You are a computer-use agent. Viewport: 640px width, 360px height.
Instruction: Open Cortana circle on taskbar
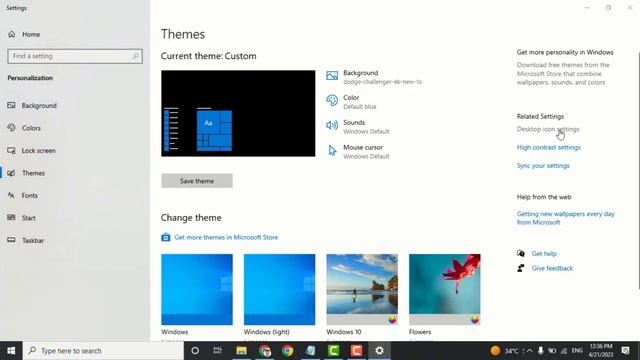click(x=195, y=351)
